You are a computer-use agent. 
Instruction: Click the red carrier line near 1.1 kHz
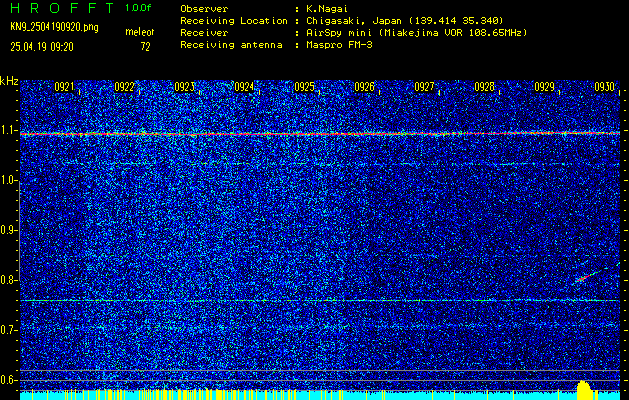point(320,134)
